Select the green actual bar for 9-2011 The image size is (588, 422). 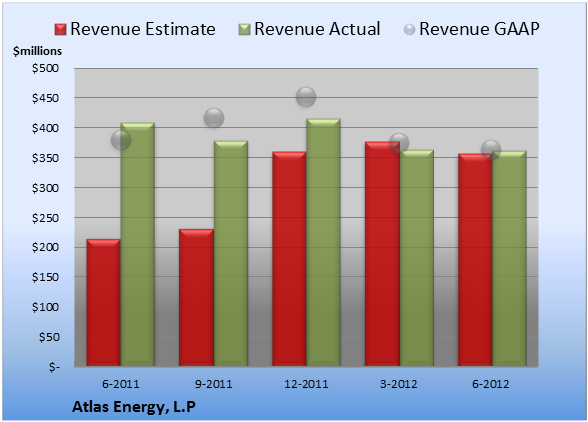click(231, 253)
